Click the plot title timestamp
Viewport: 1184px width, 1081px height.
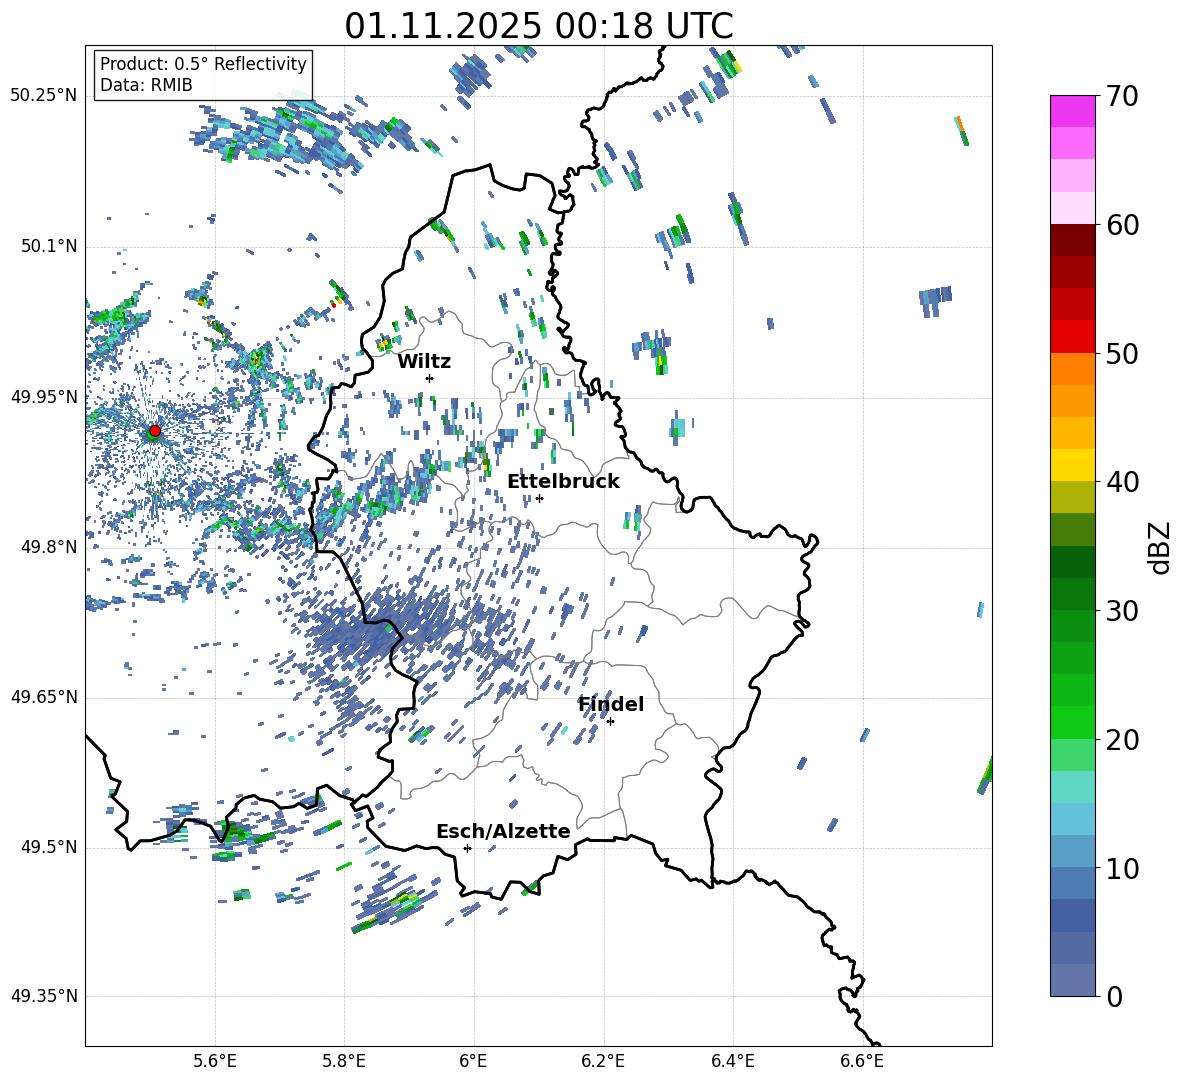538,25
